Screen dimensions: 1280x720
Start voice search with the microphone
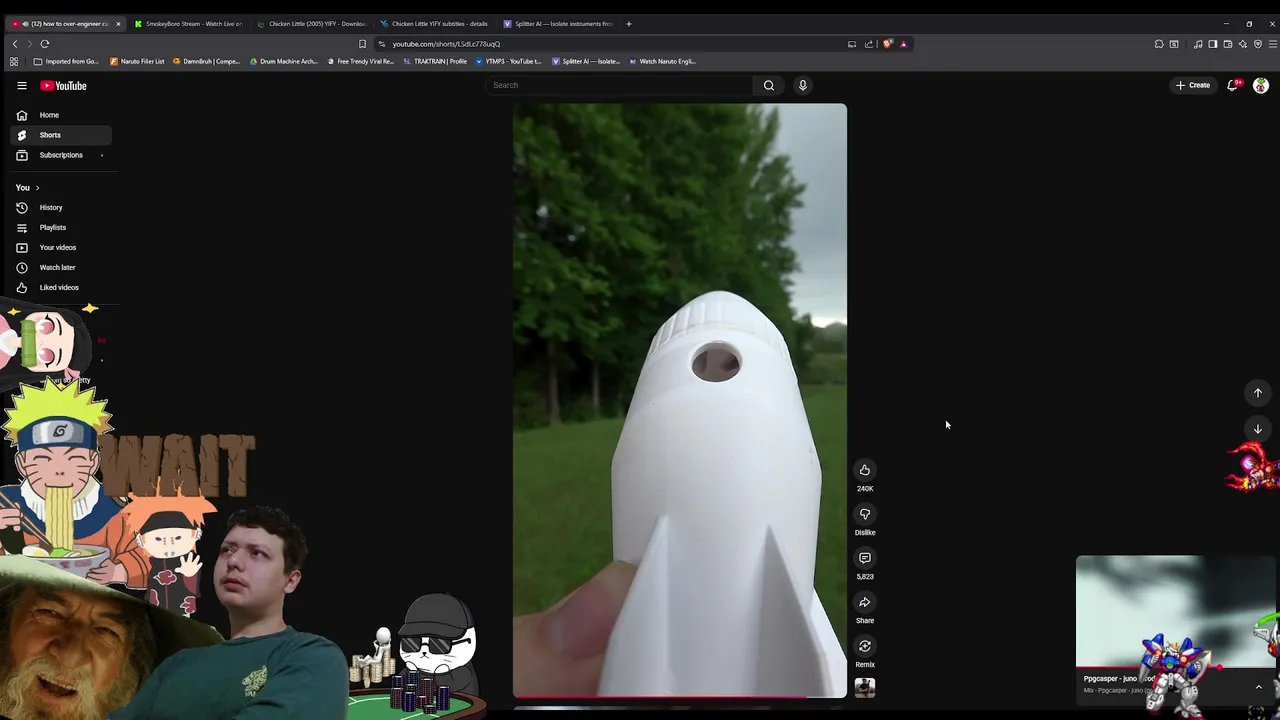(x=802, y=85)
